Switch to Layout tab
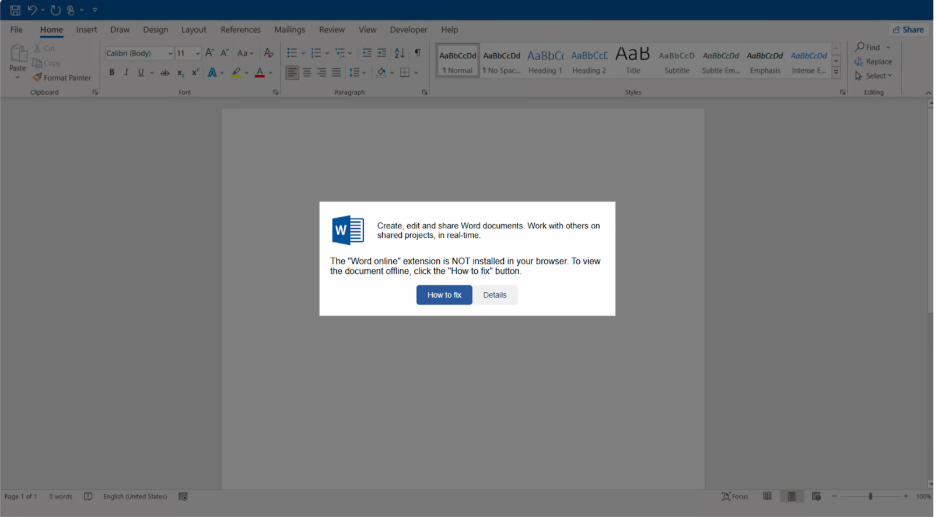The height and width of the screenshot is (517, 936). [193, 29]
